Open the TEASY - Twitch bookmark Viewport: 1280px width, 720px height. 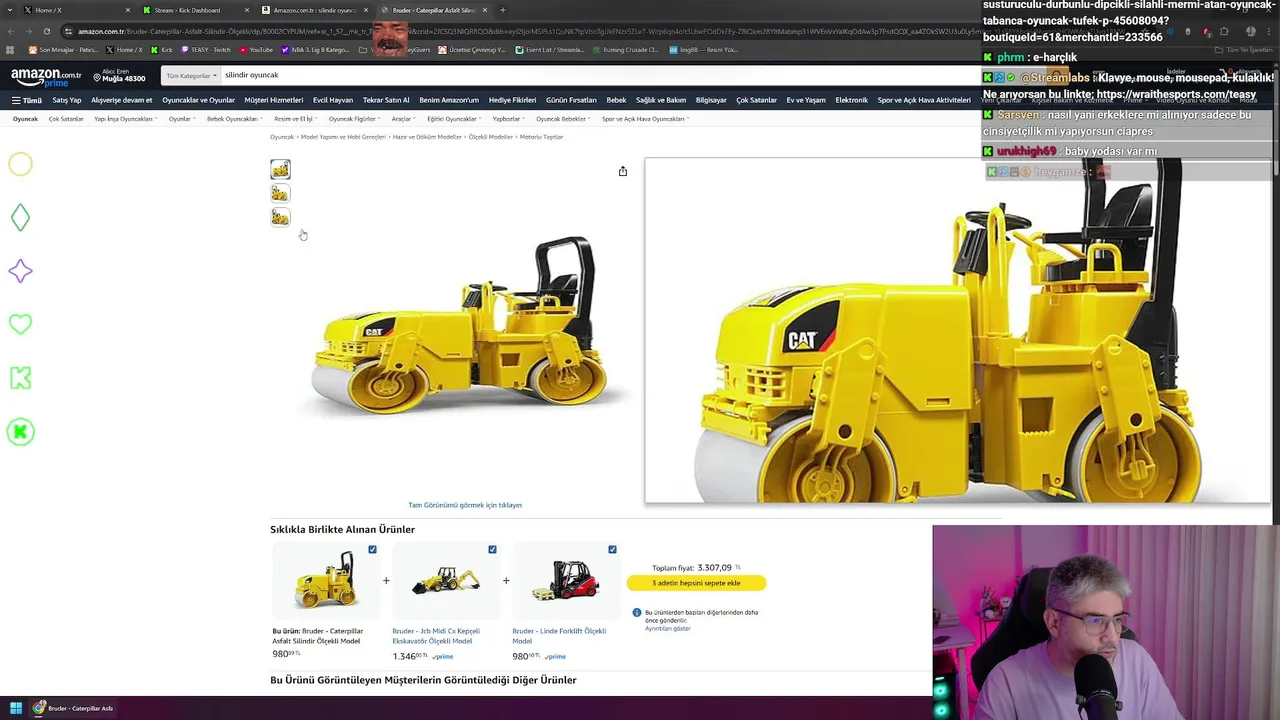click(205, 49)
